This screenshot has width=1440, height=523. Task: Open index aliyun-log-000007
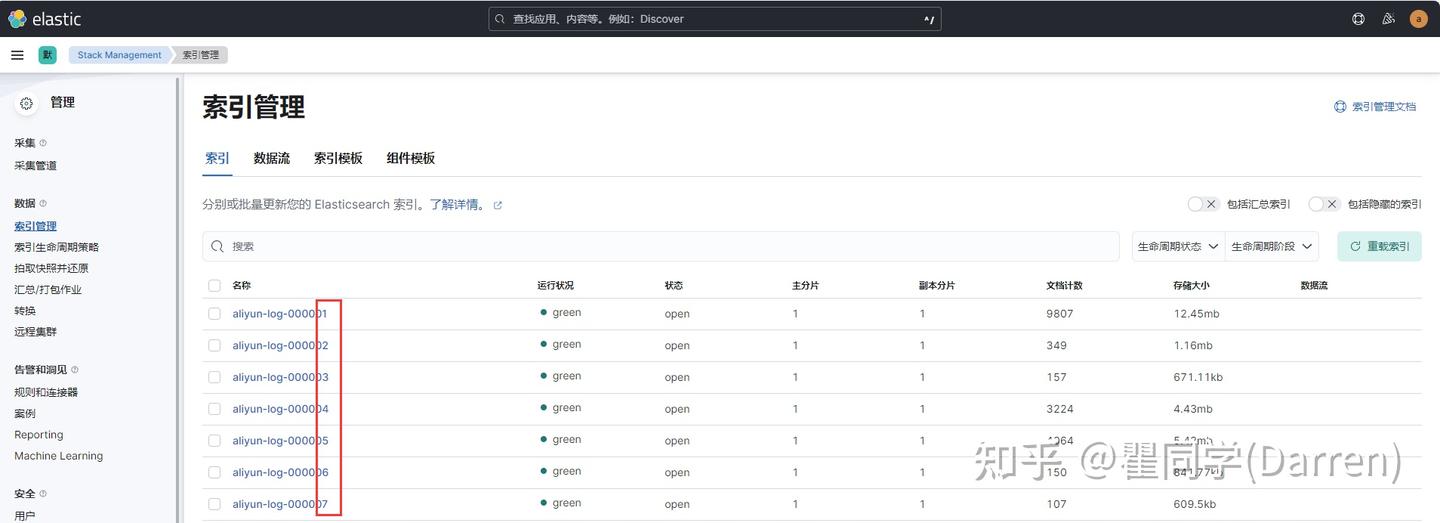click(280, 504)
